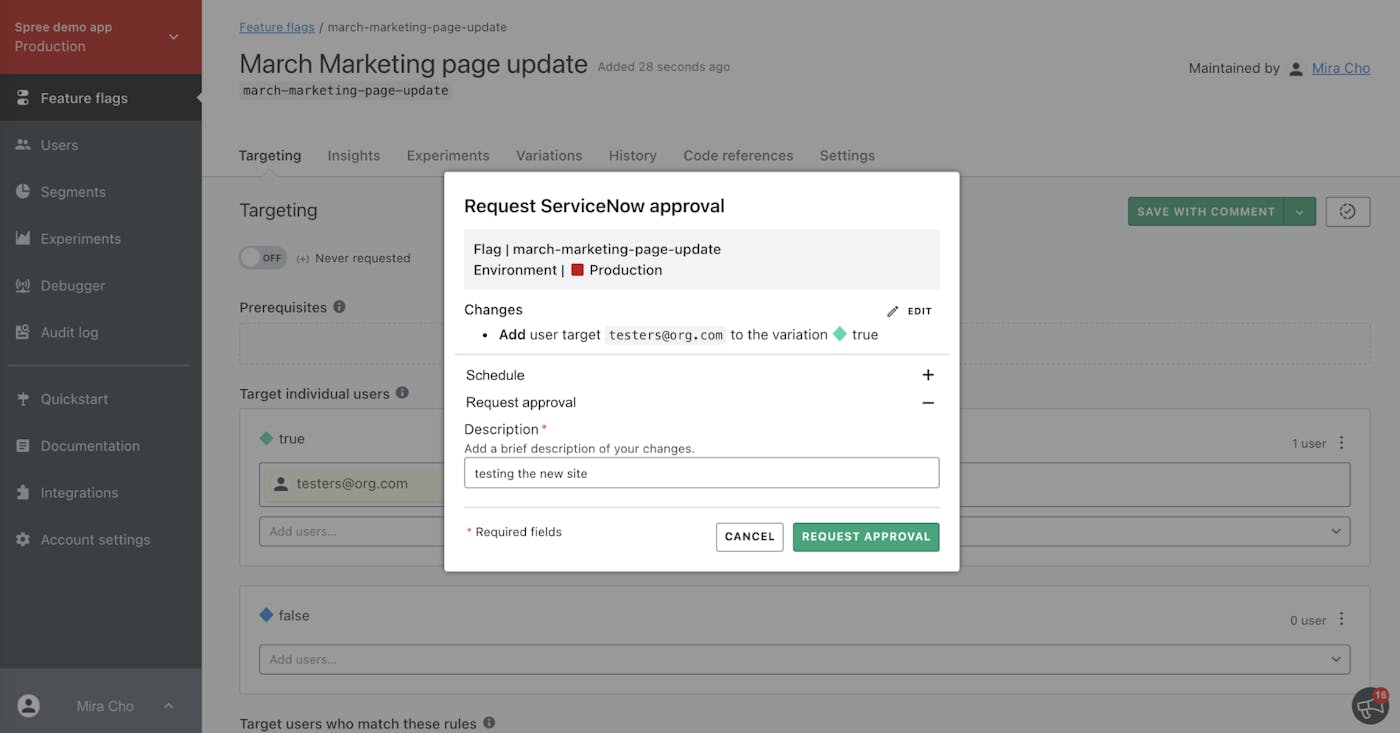
Task: Click the Request Approval button
Action: (x=866, y=537)
